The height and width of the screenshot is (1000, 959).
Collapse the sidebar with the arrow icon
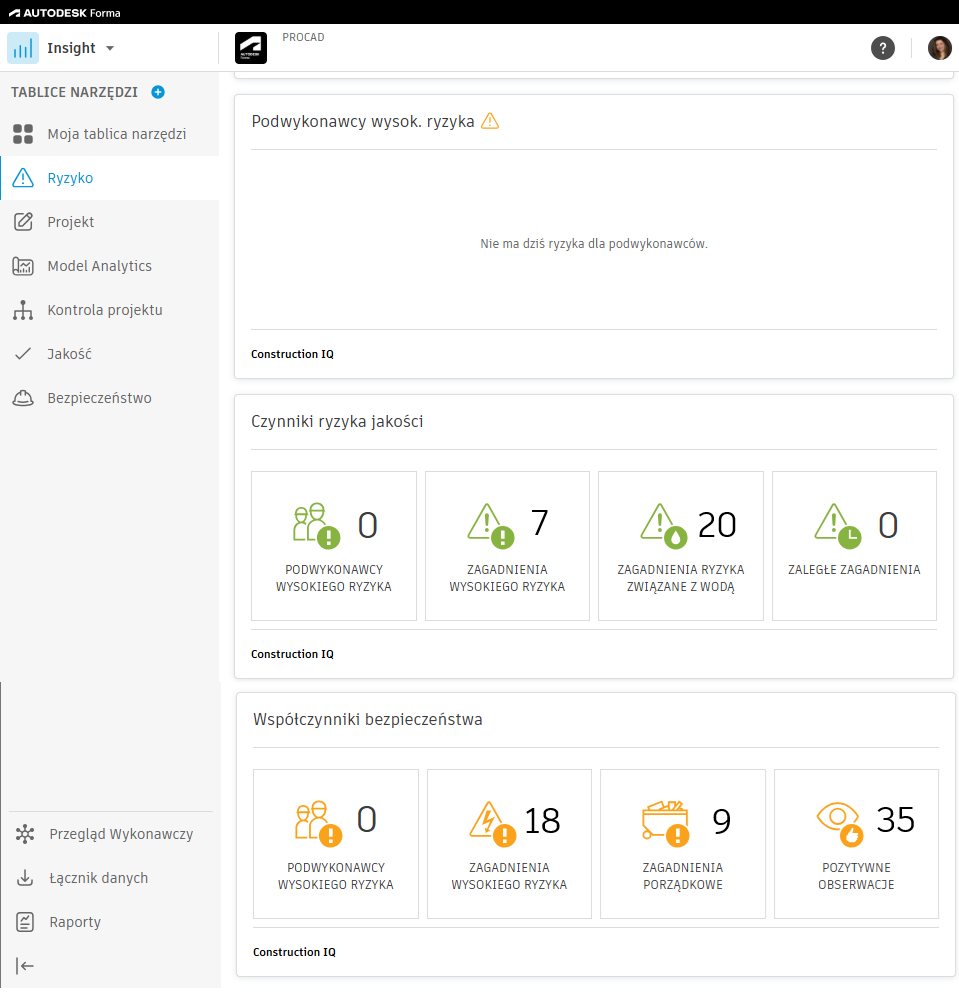pos(25,966)
